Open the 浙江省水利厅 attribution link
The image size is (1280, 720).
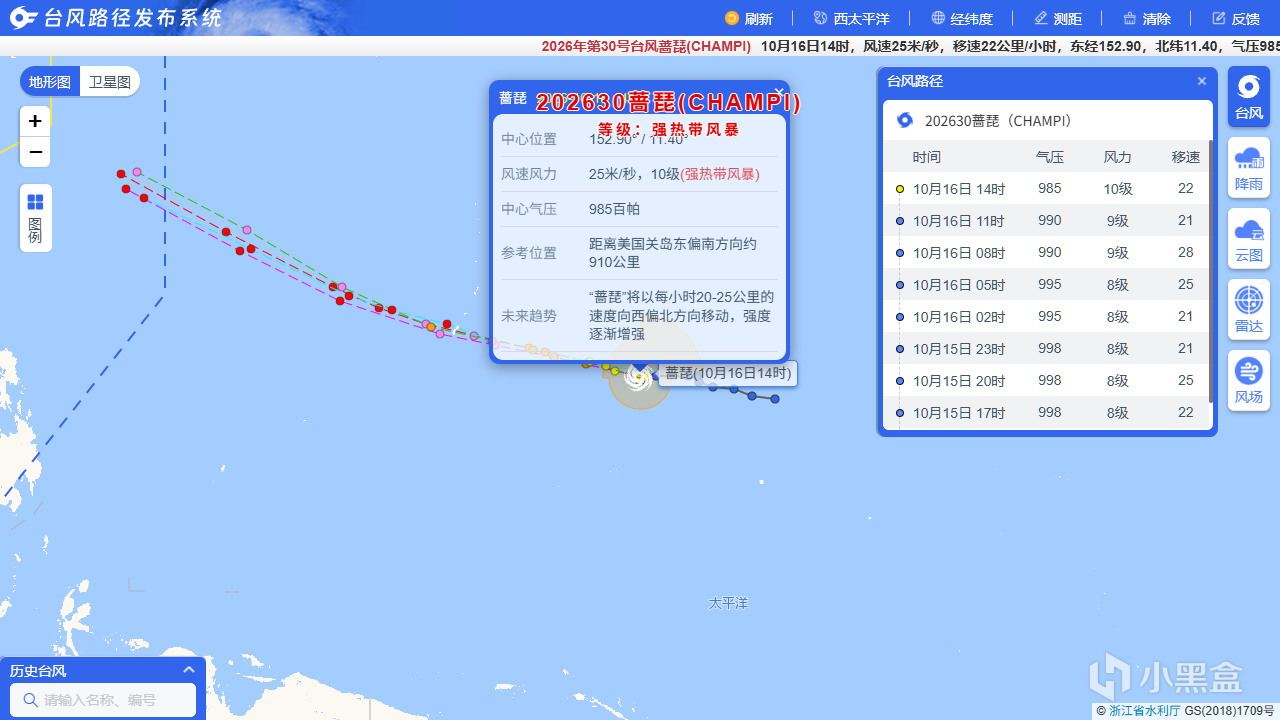coord(1144,710)
